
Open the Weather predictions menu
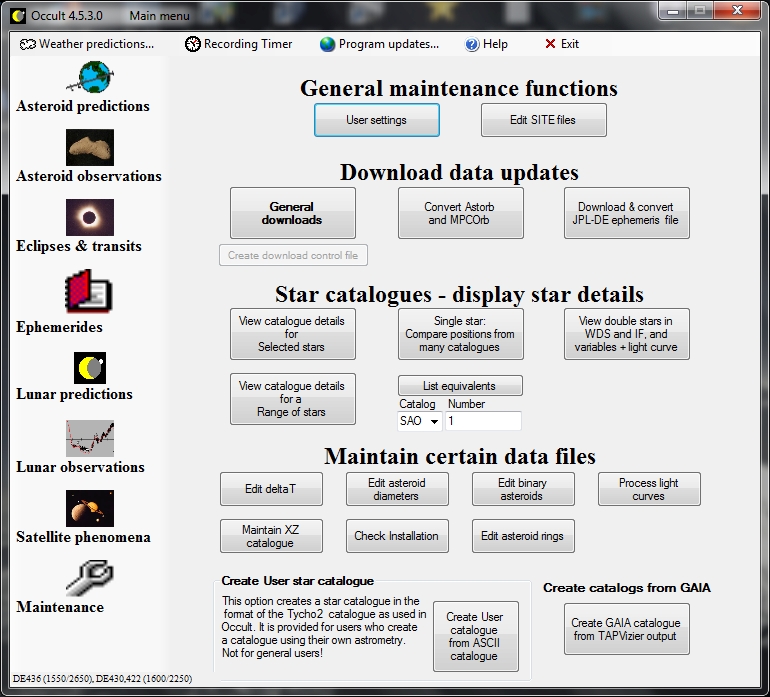[87, 44]
